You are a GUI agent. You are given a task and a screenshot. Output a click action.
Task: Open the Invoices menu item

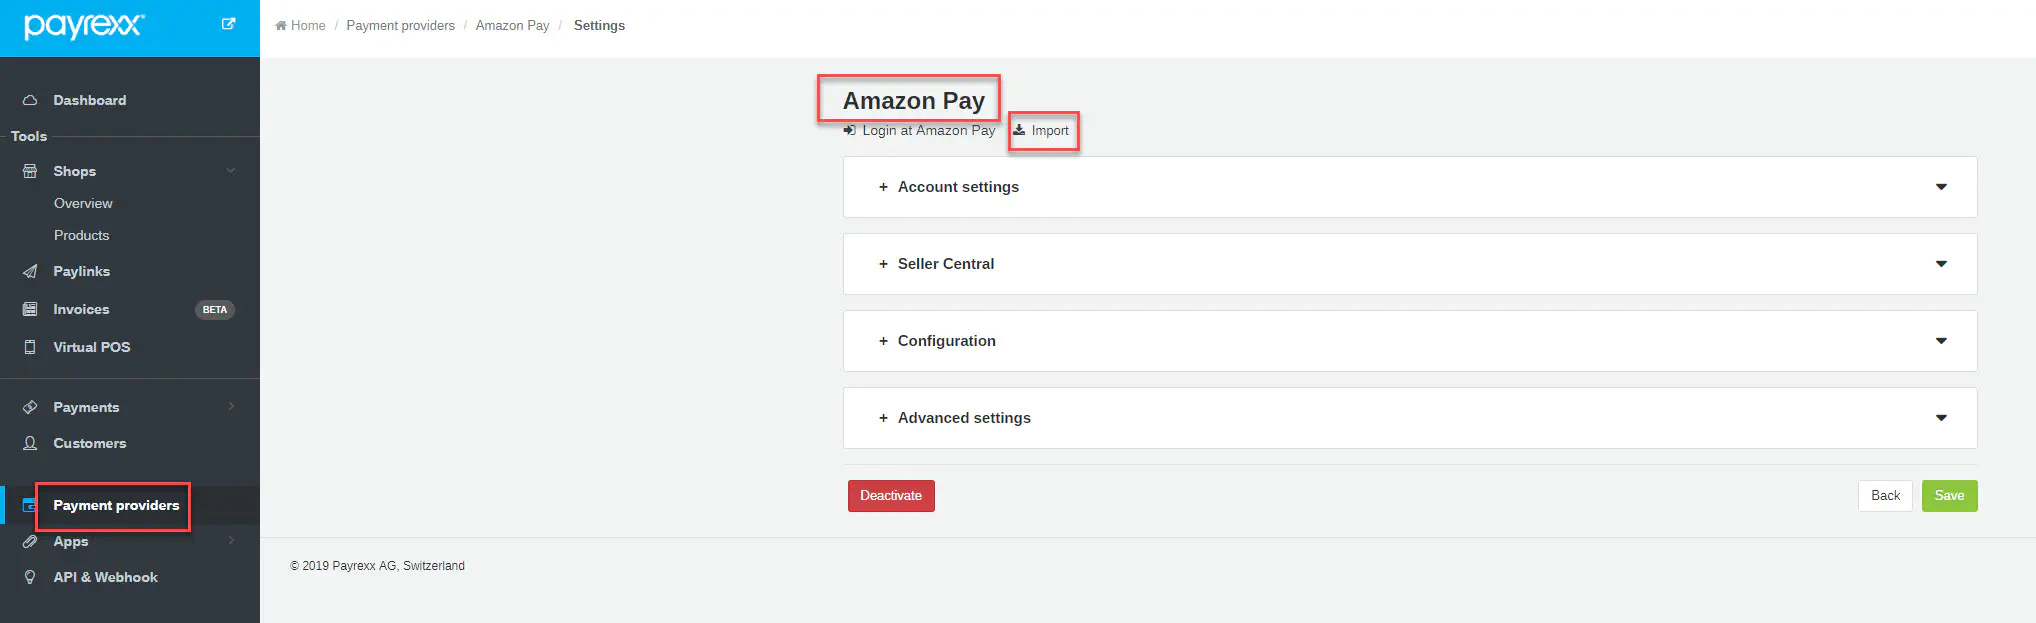point(81,309)
